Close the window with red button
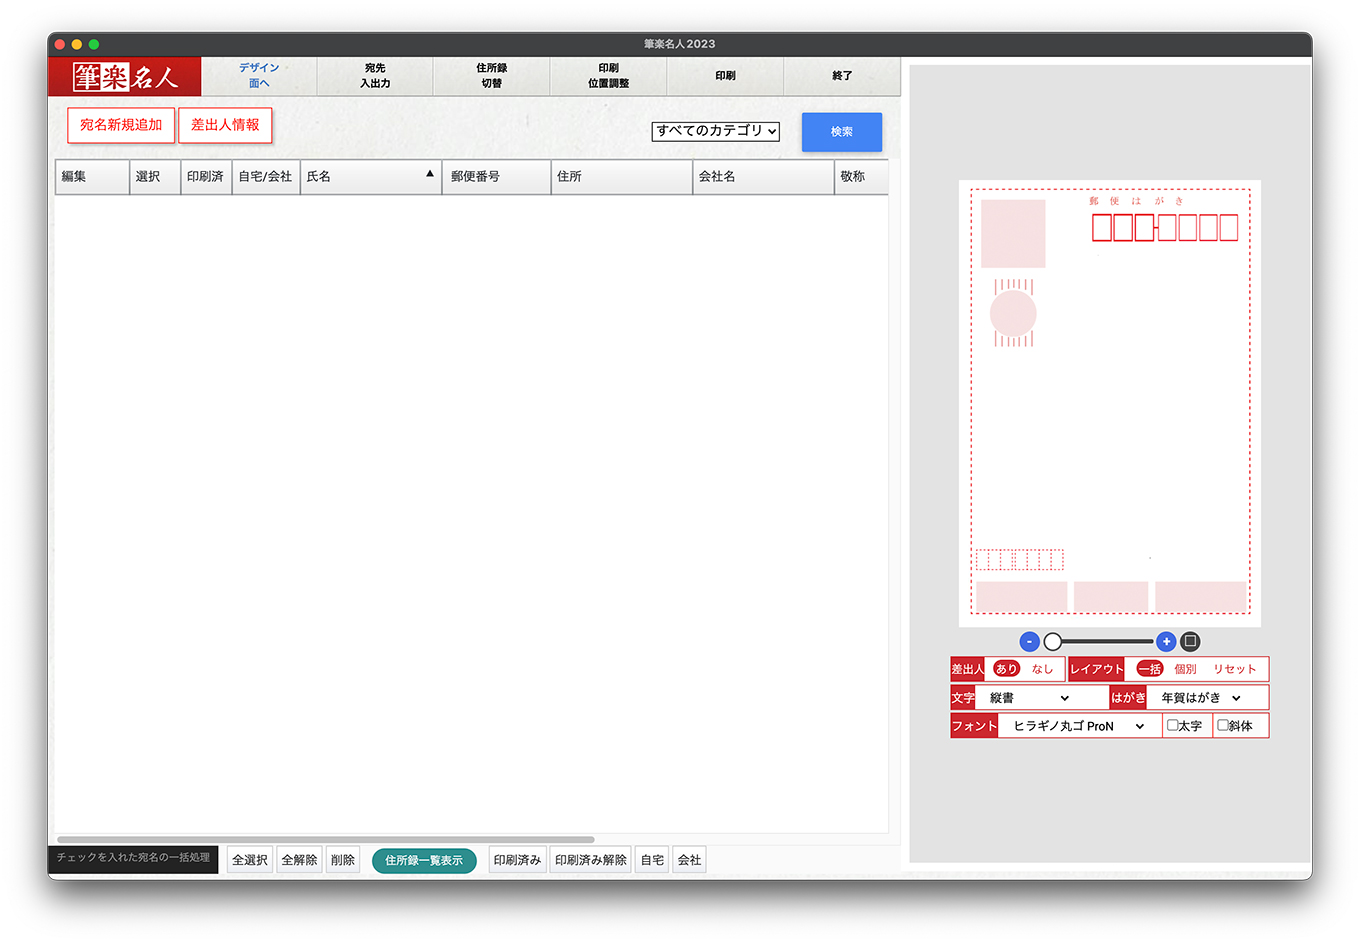The height and width of the screenshot is (943, 1360). tap(60, 44)
